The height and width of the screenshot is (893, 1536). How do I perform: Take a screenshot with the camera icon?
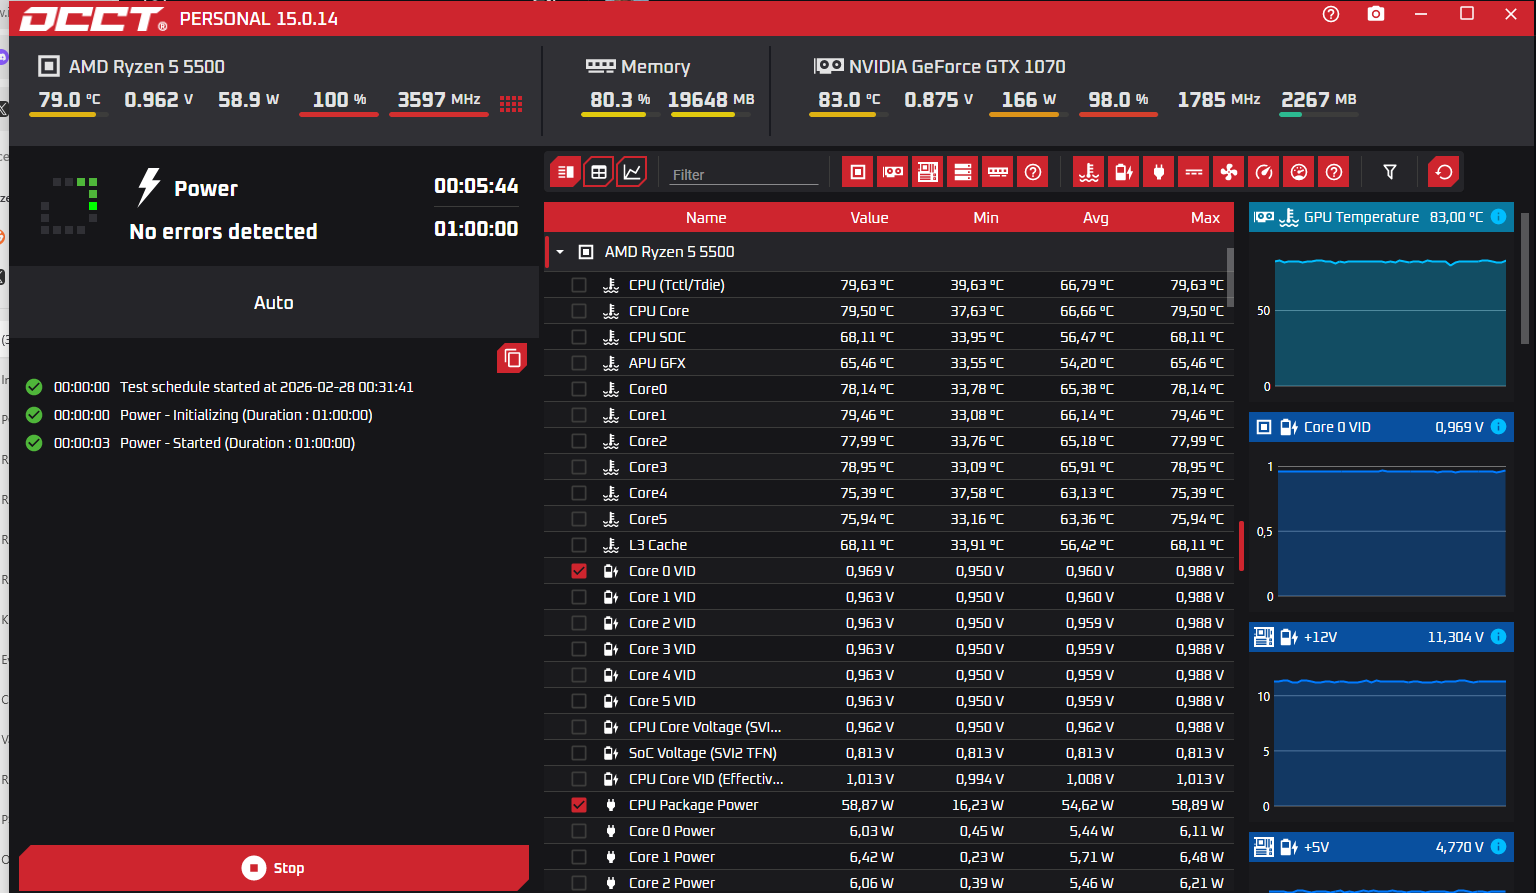point(1376,14)
